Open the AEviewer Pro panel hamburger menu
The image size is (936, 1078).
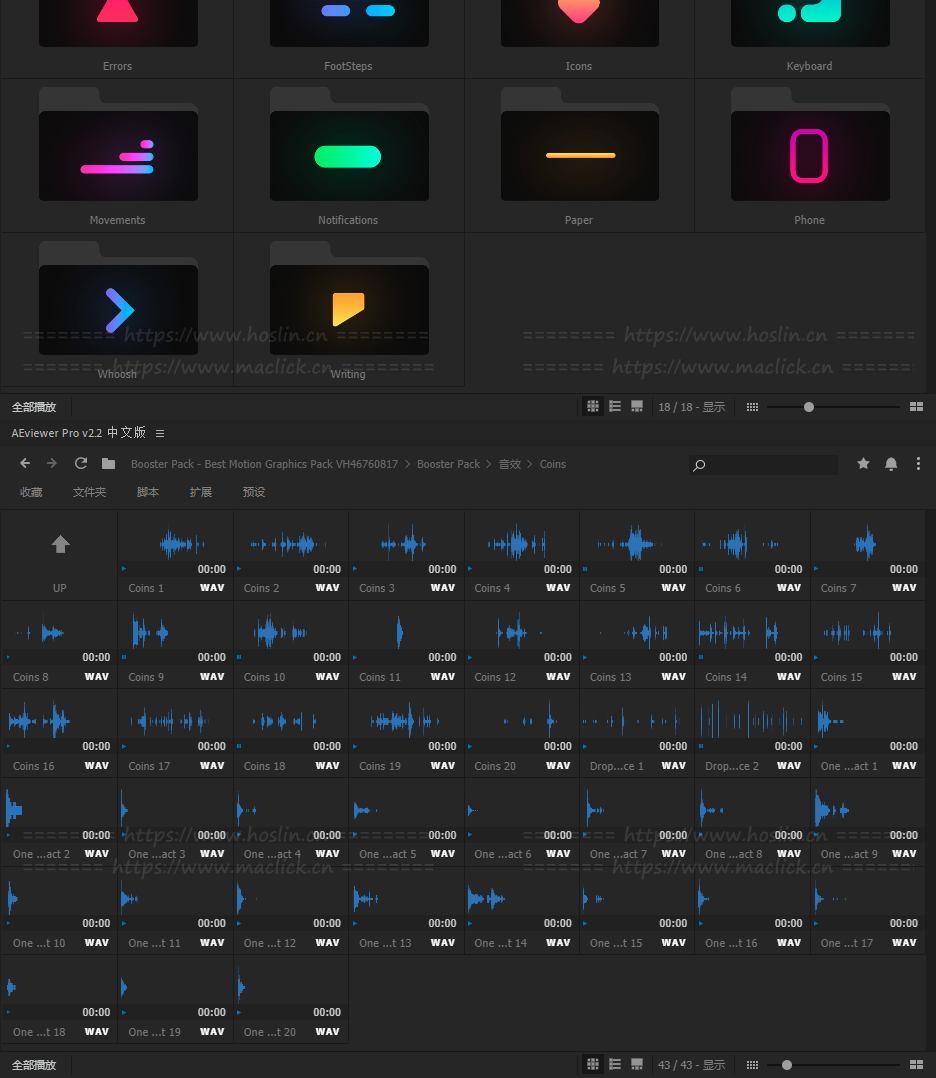pos(160,433)
